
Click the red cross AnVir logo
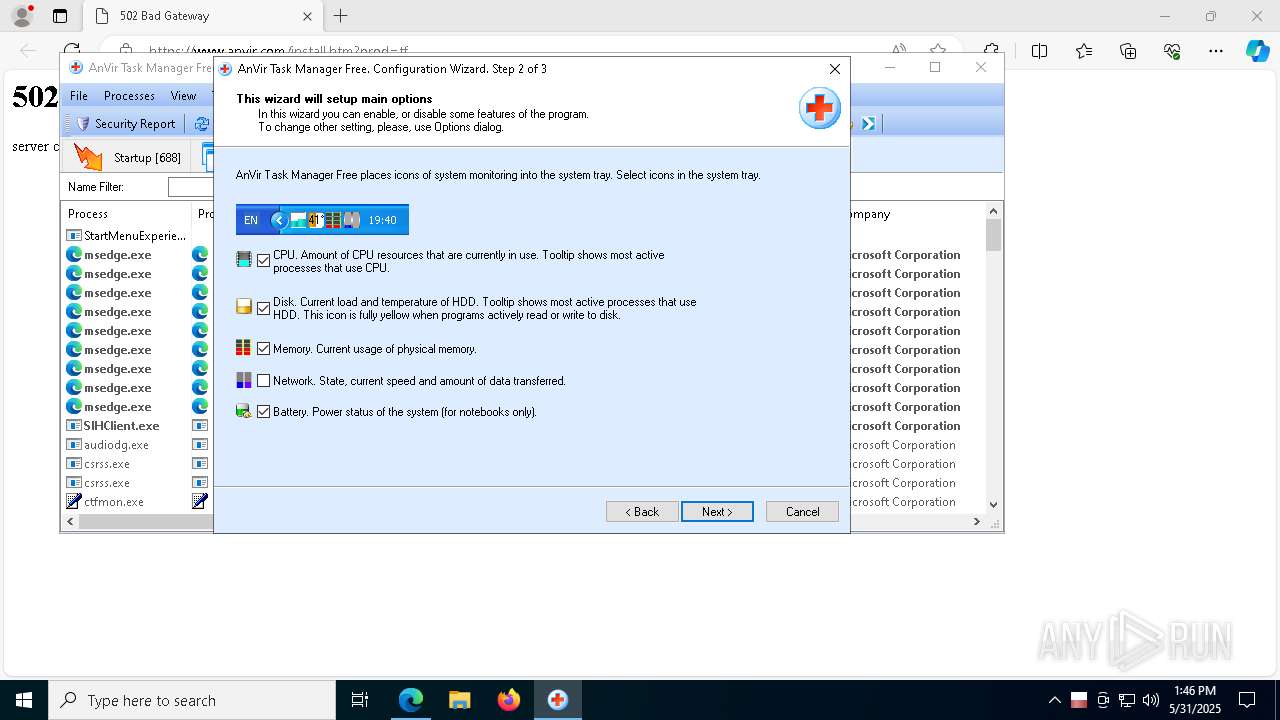819,108
